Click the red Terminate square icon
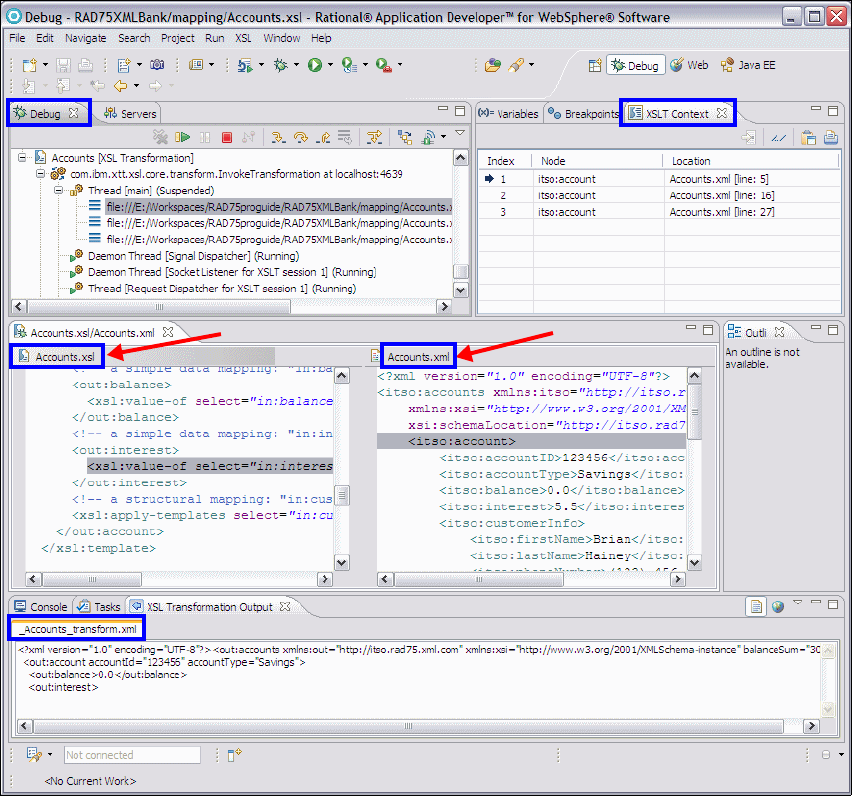 227,137
